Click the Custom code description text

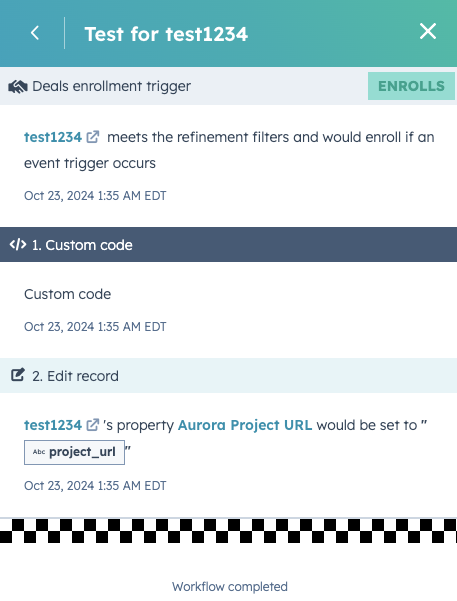(67, 294)
